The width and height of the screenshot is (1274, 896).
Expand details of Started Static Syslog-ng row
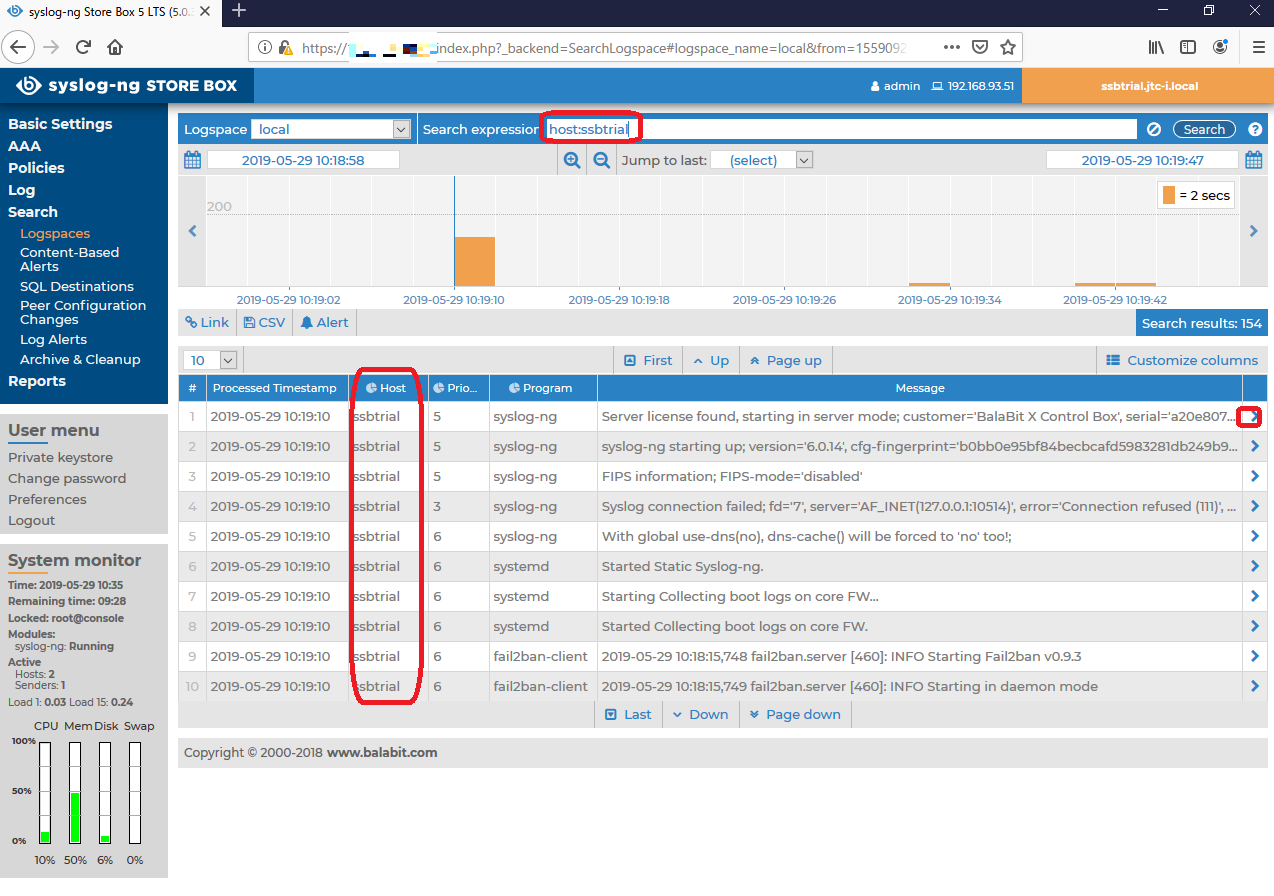1255,566
